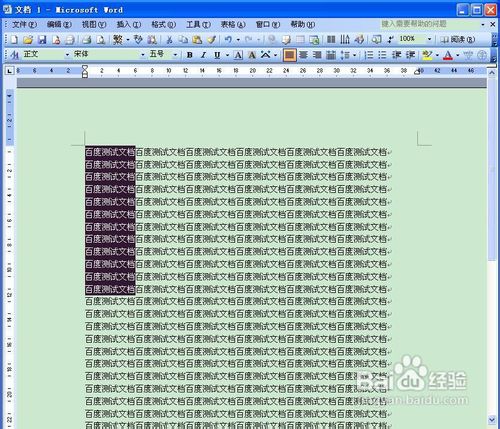Click the 繁 Chinese conversion icon

pos(118,40)
